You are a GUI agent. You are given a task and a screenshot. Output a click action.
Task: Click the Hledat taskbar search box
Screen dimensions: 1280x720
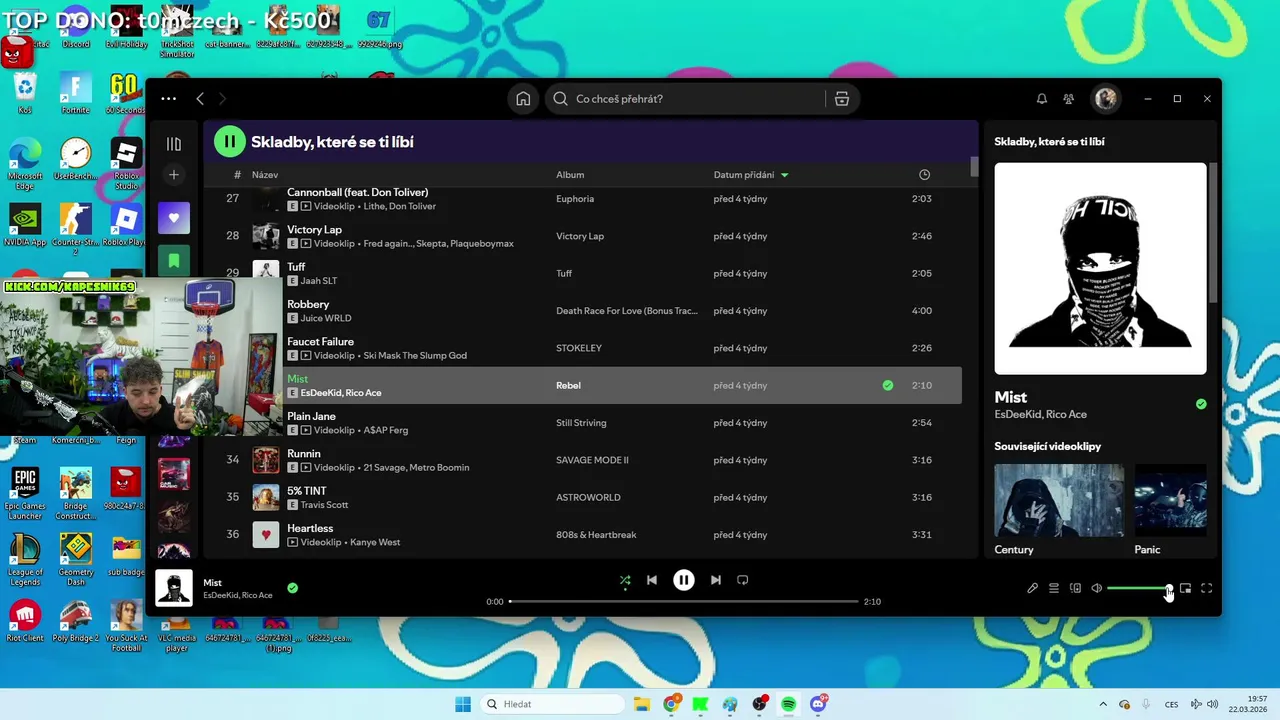click(x=554, y=704)
